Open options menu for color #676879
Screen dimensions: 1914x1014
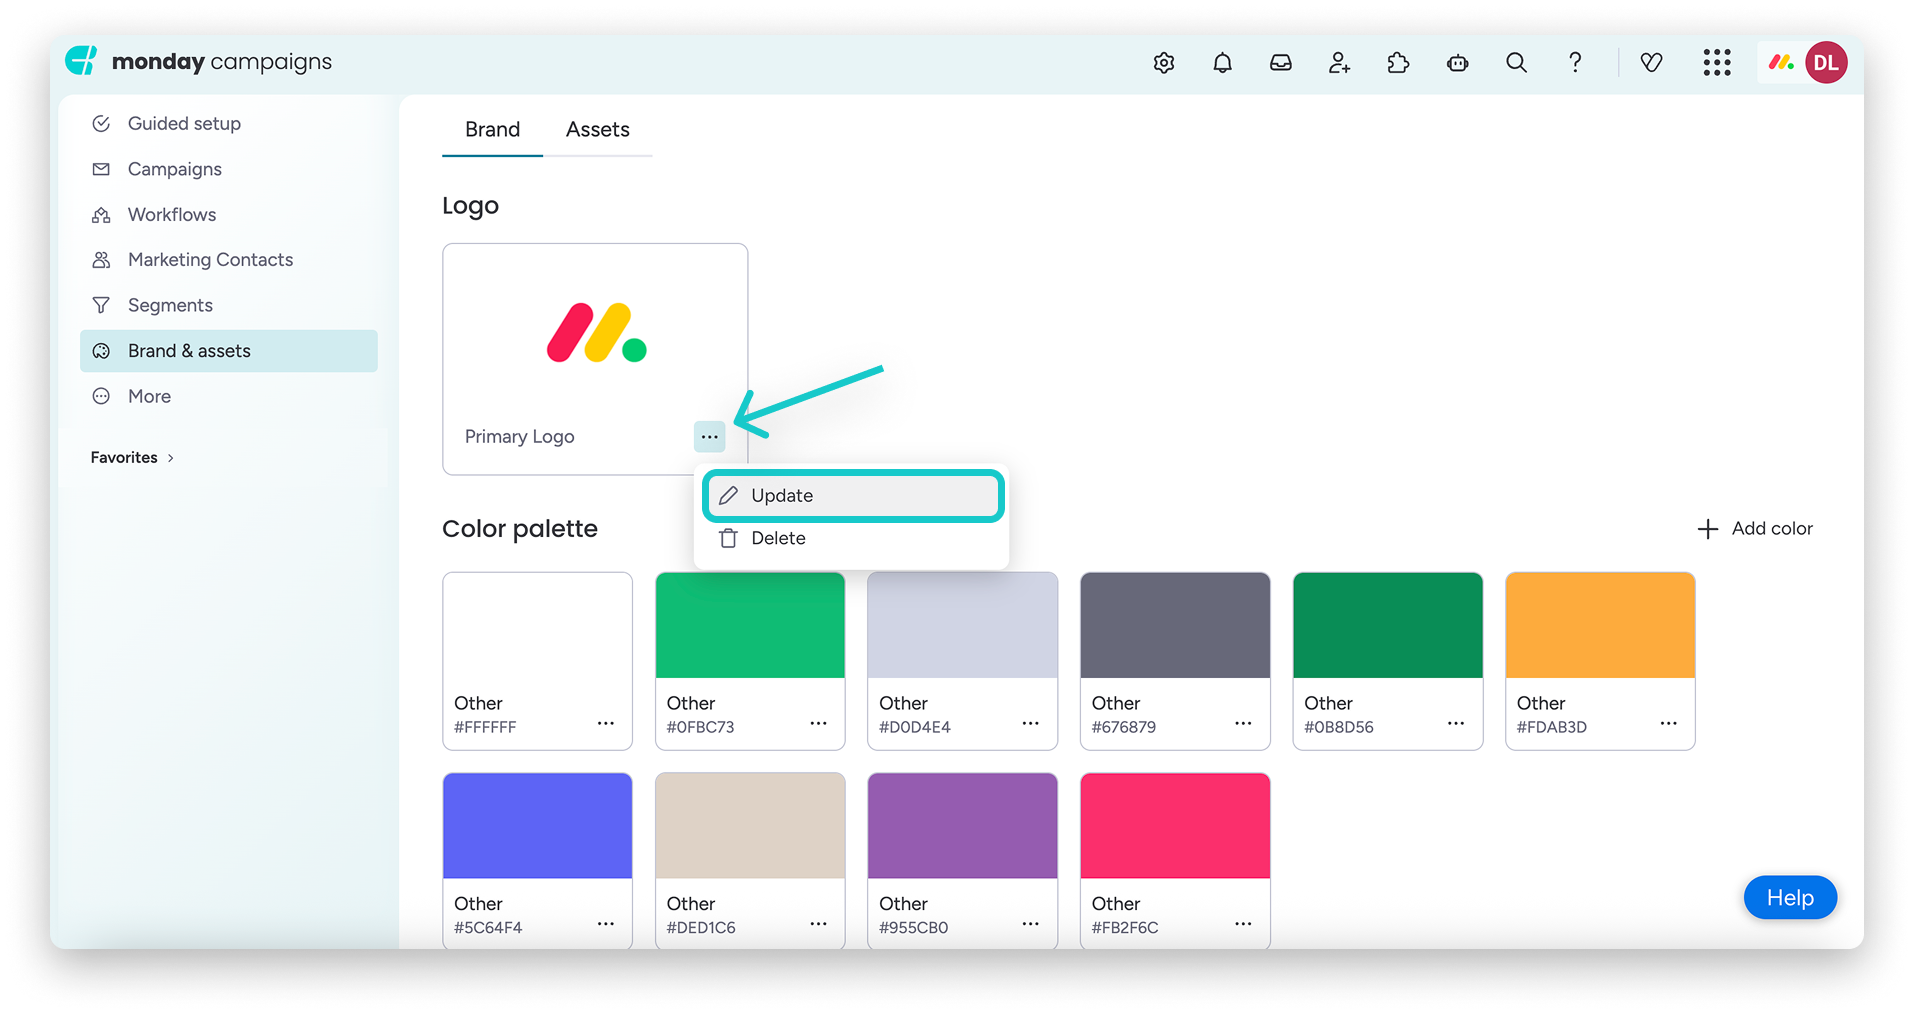click(1243, 723)
